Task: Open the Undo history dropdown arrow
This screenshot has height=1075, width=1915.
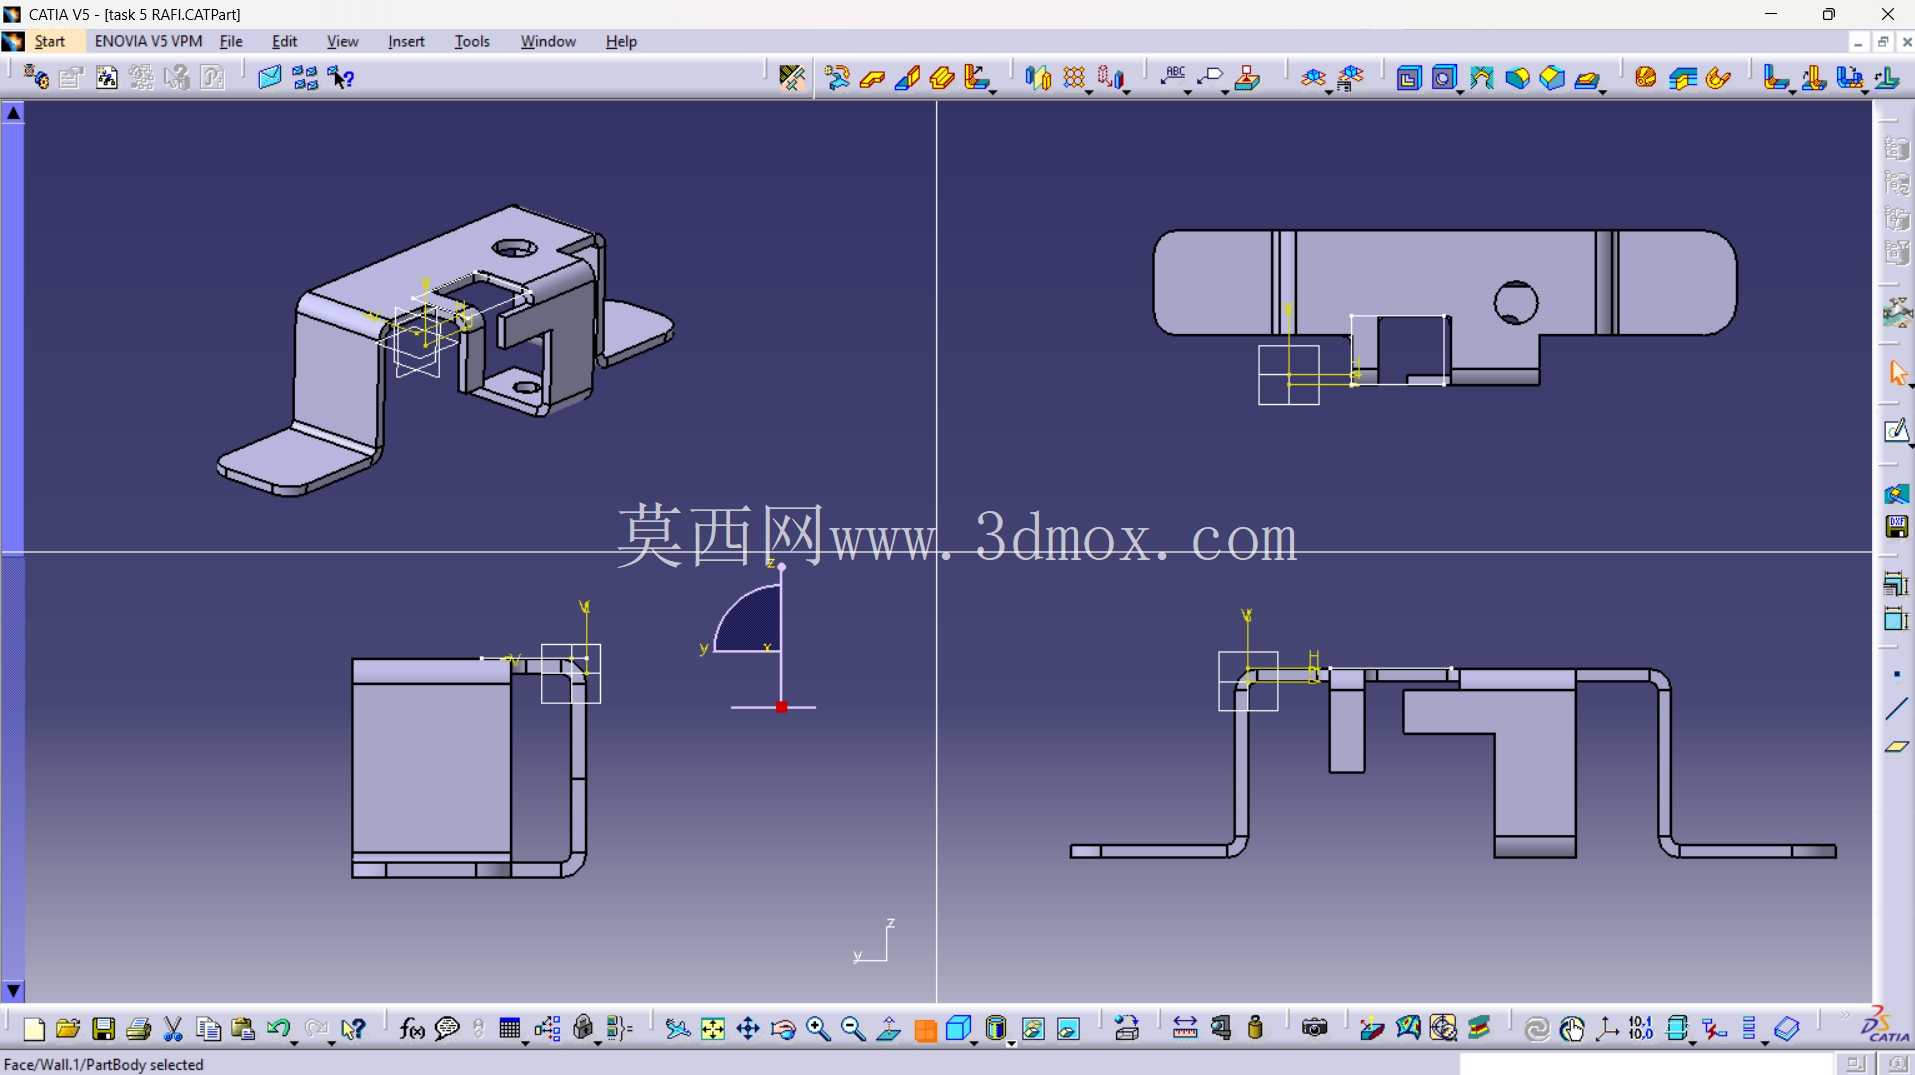Action: coord(294,1043)
